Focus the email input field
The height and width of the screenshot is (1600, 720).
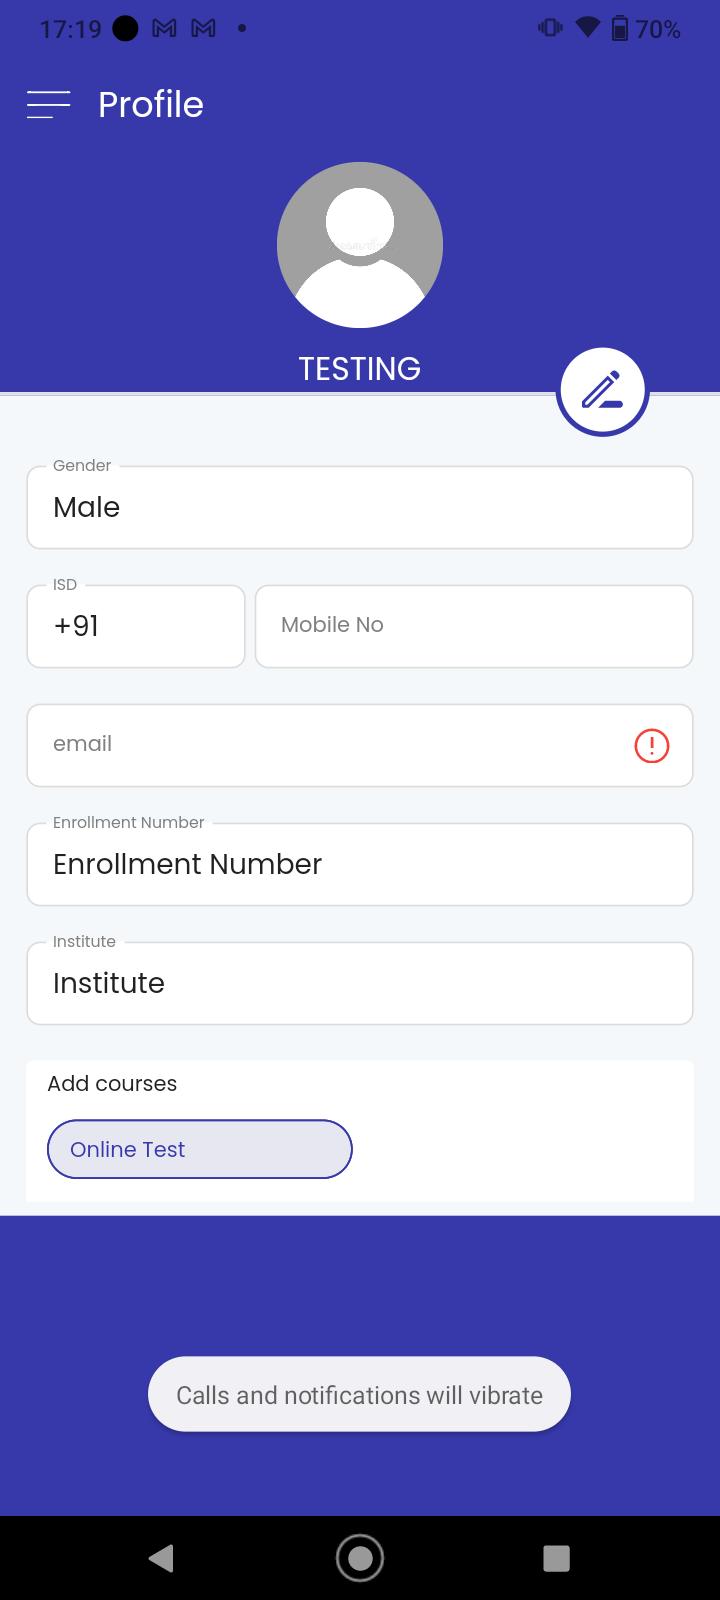[360, 745]
